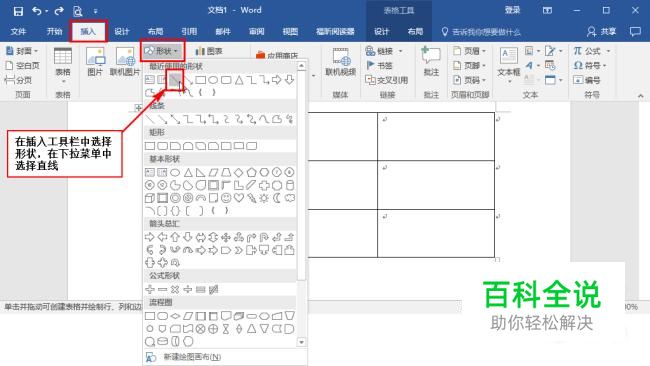The height and width of the screenshot is (366, 650).
Task: Select the heart basic shape
Action: tap(239, 198)
